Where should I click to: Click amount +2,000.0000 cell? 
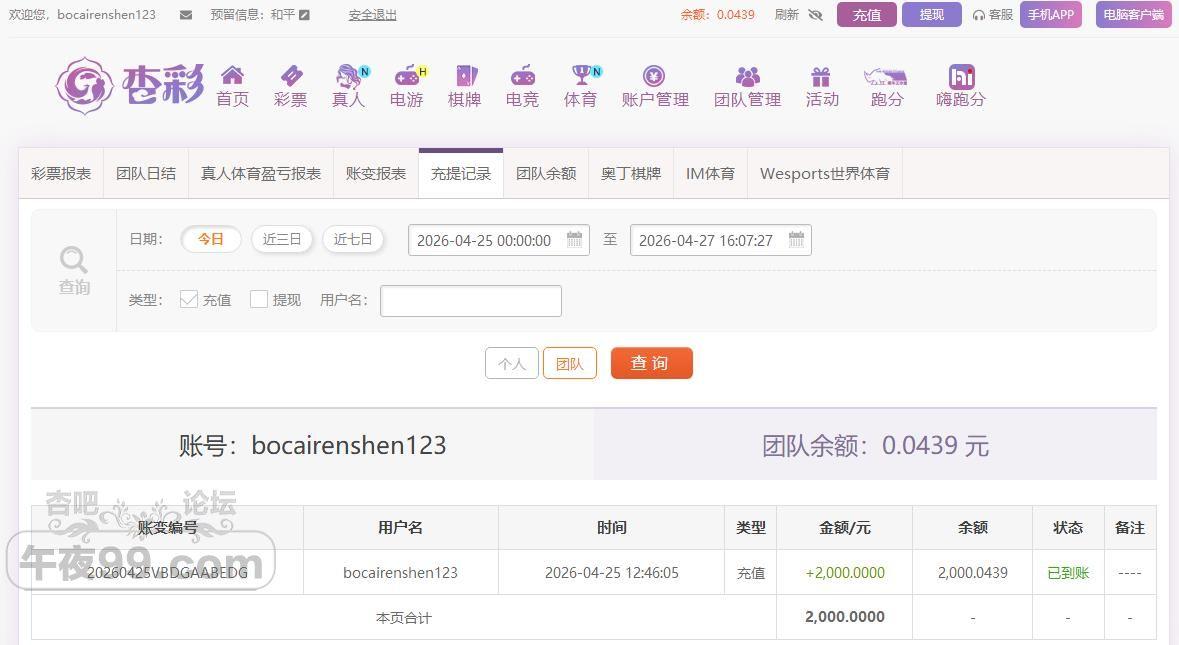844,573
